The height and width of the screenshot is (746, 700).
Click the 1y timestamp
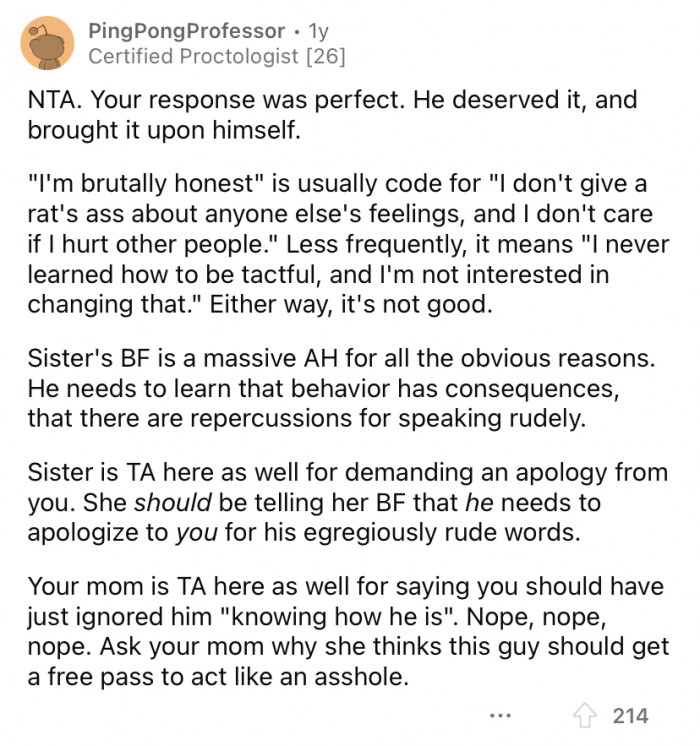coord(318,32)
